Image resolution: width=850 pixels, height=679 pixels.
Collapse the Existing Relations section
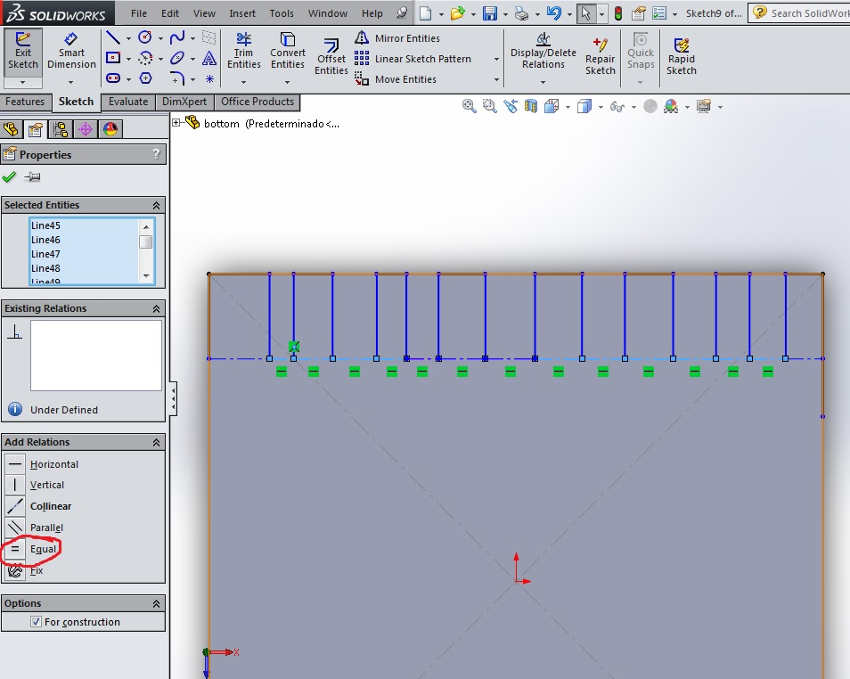point(156,309)
